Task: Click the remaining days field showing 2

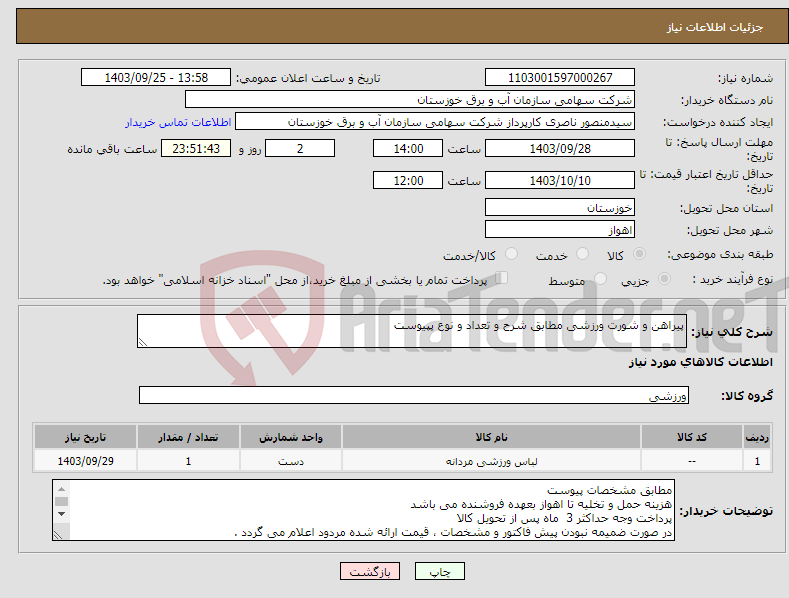Action: (x=300, y=148)
